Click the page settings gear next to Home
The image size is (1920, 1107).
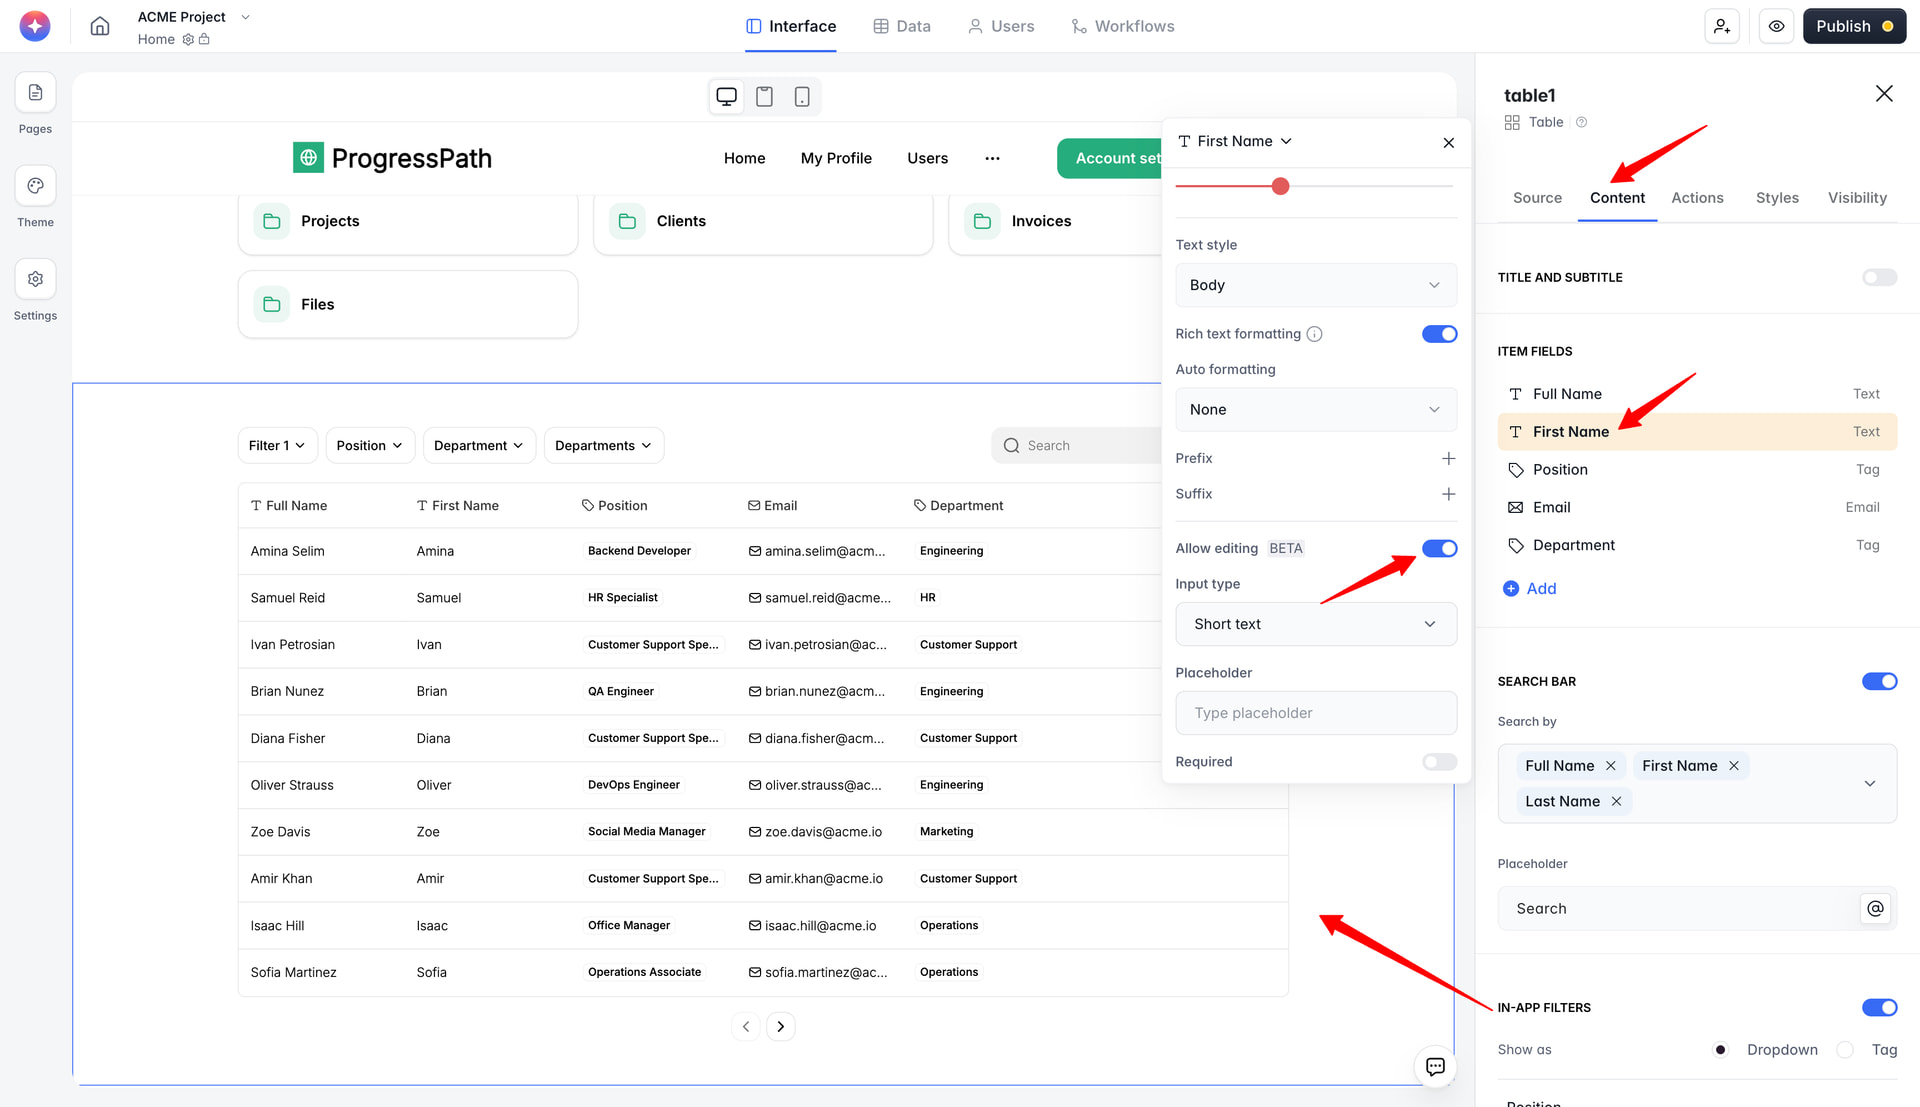188,39
